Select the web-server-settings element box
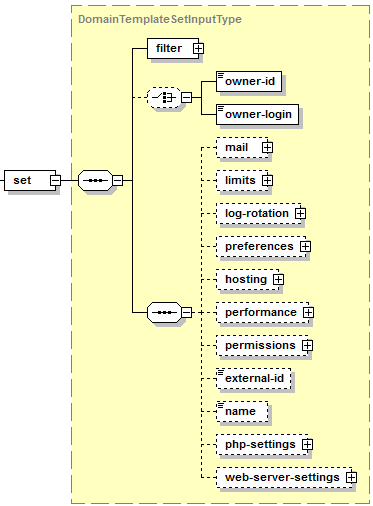 click(284, 478)
